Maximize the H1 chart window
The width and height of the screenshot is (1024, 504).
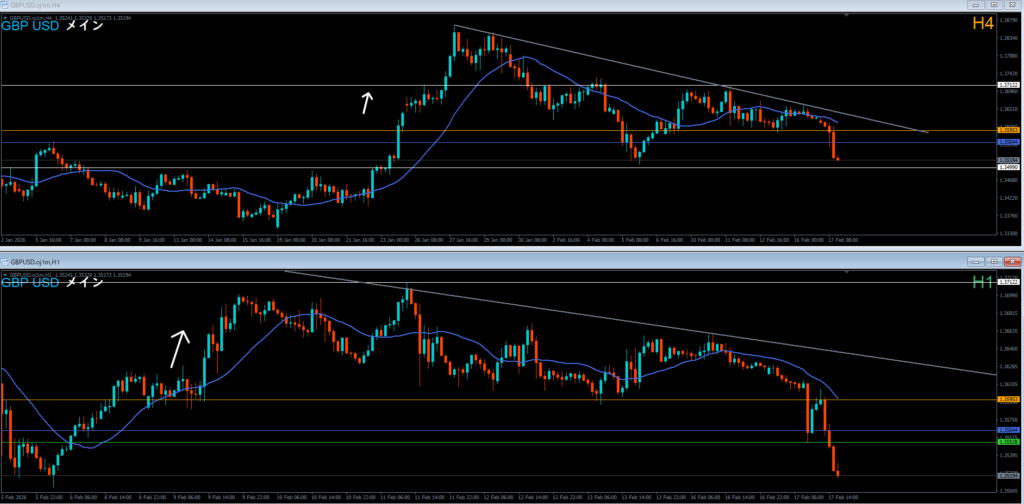click(x=994, y=260)
